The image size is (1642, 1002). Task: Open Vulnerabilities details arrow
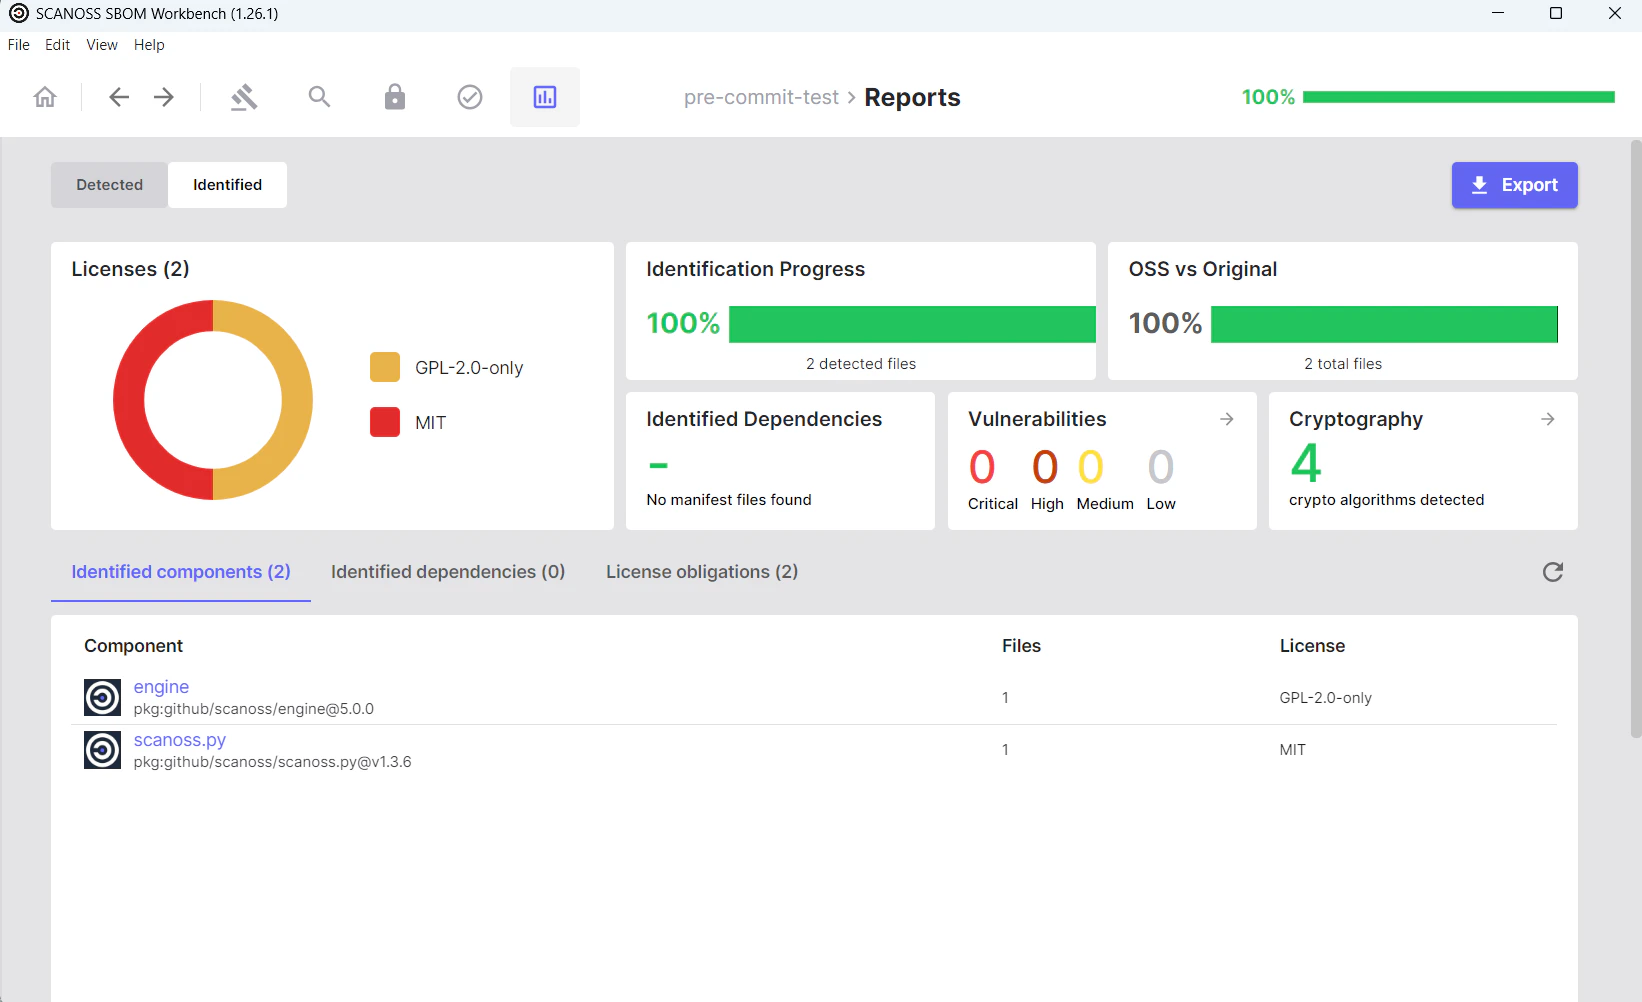[x=1227, y=419]
